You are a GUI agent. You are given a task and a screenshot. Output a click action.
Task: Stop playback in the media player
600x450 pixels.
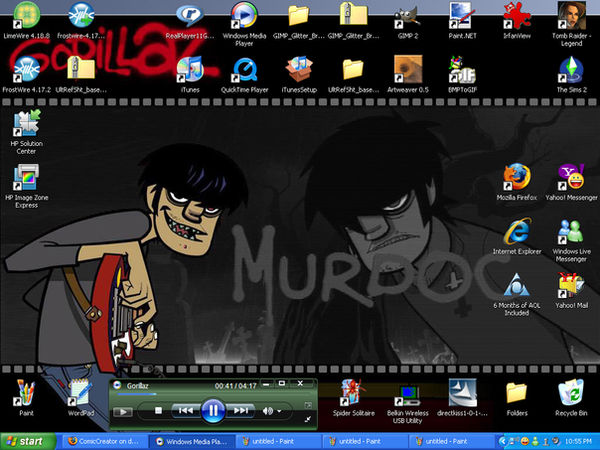pyautogui.click(x=158, y=411)
